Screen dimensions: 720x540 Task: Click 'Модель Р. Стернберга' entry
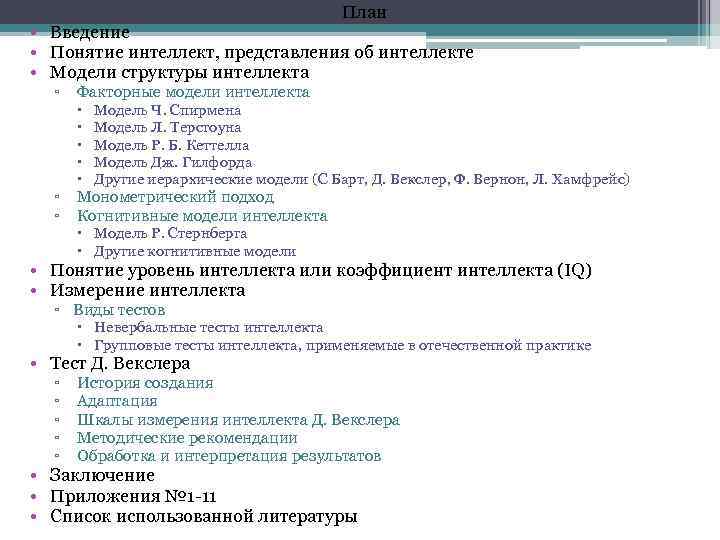[170, 233]
